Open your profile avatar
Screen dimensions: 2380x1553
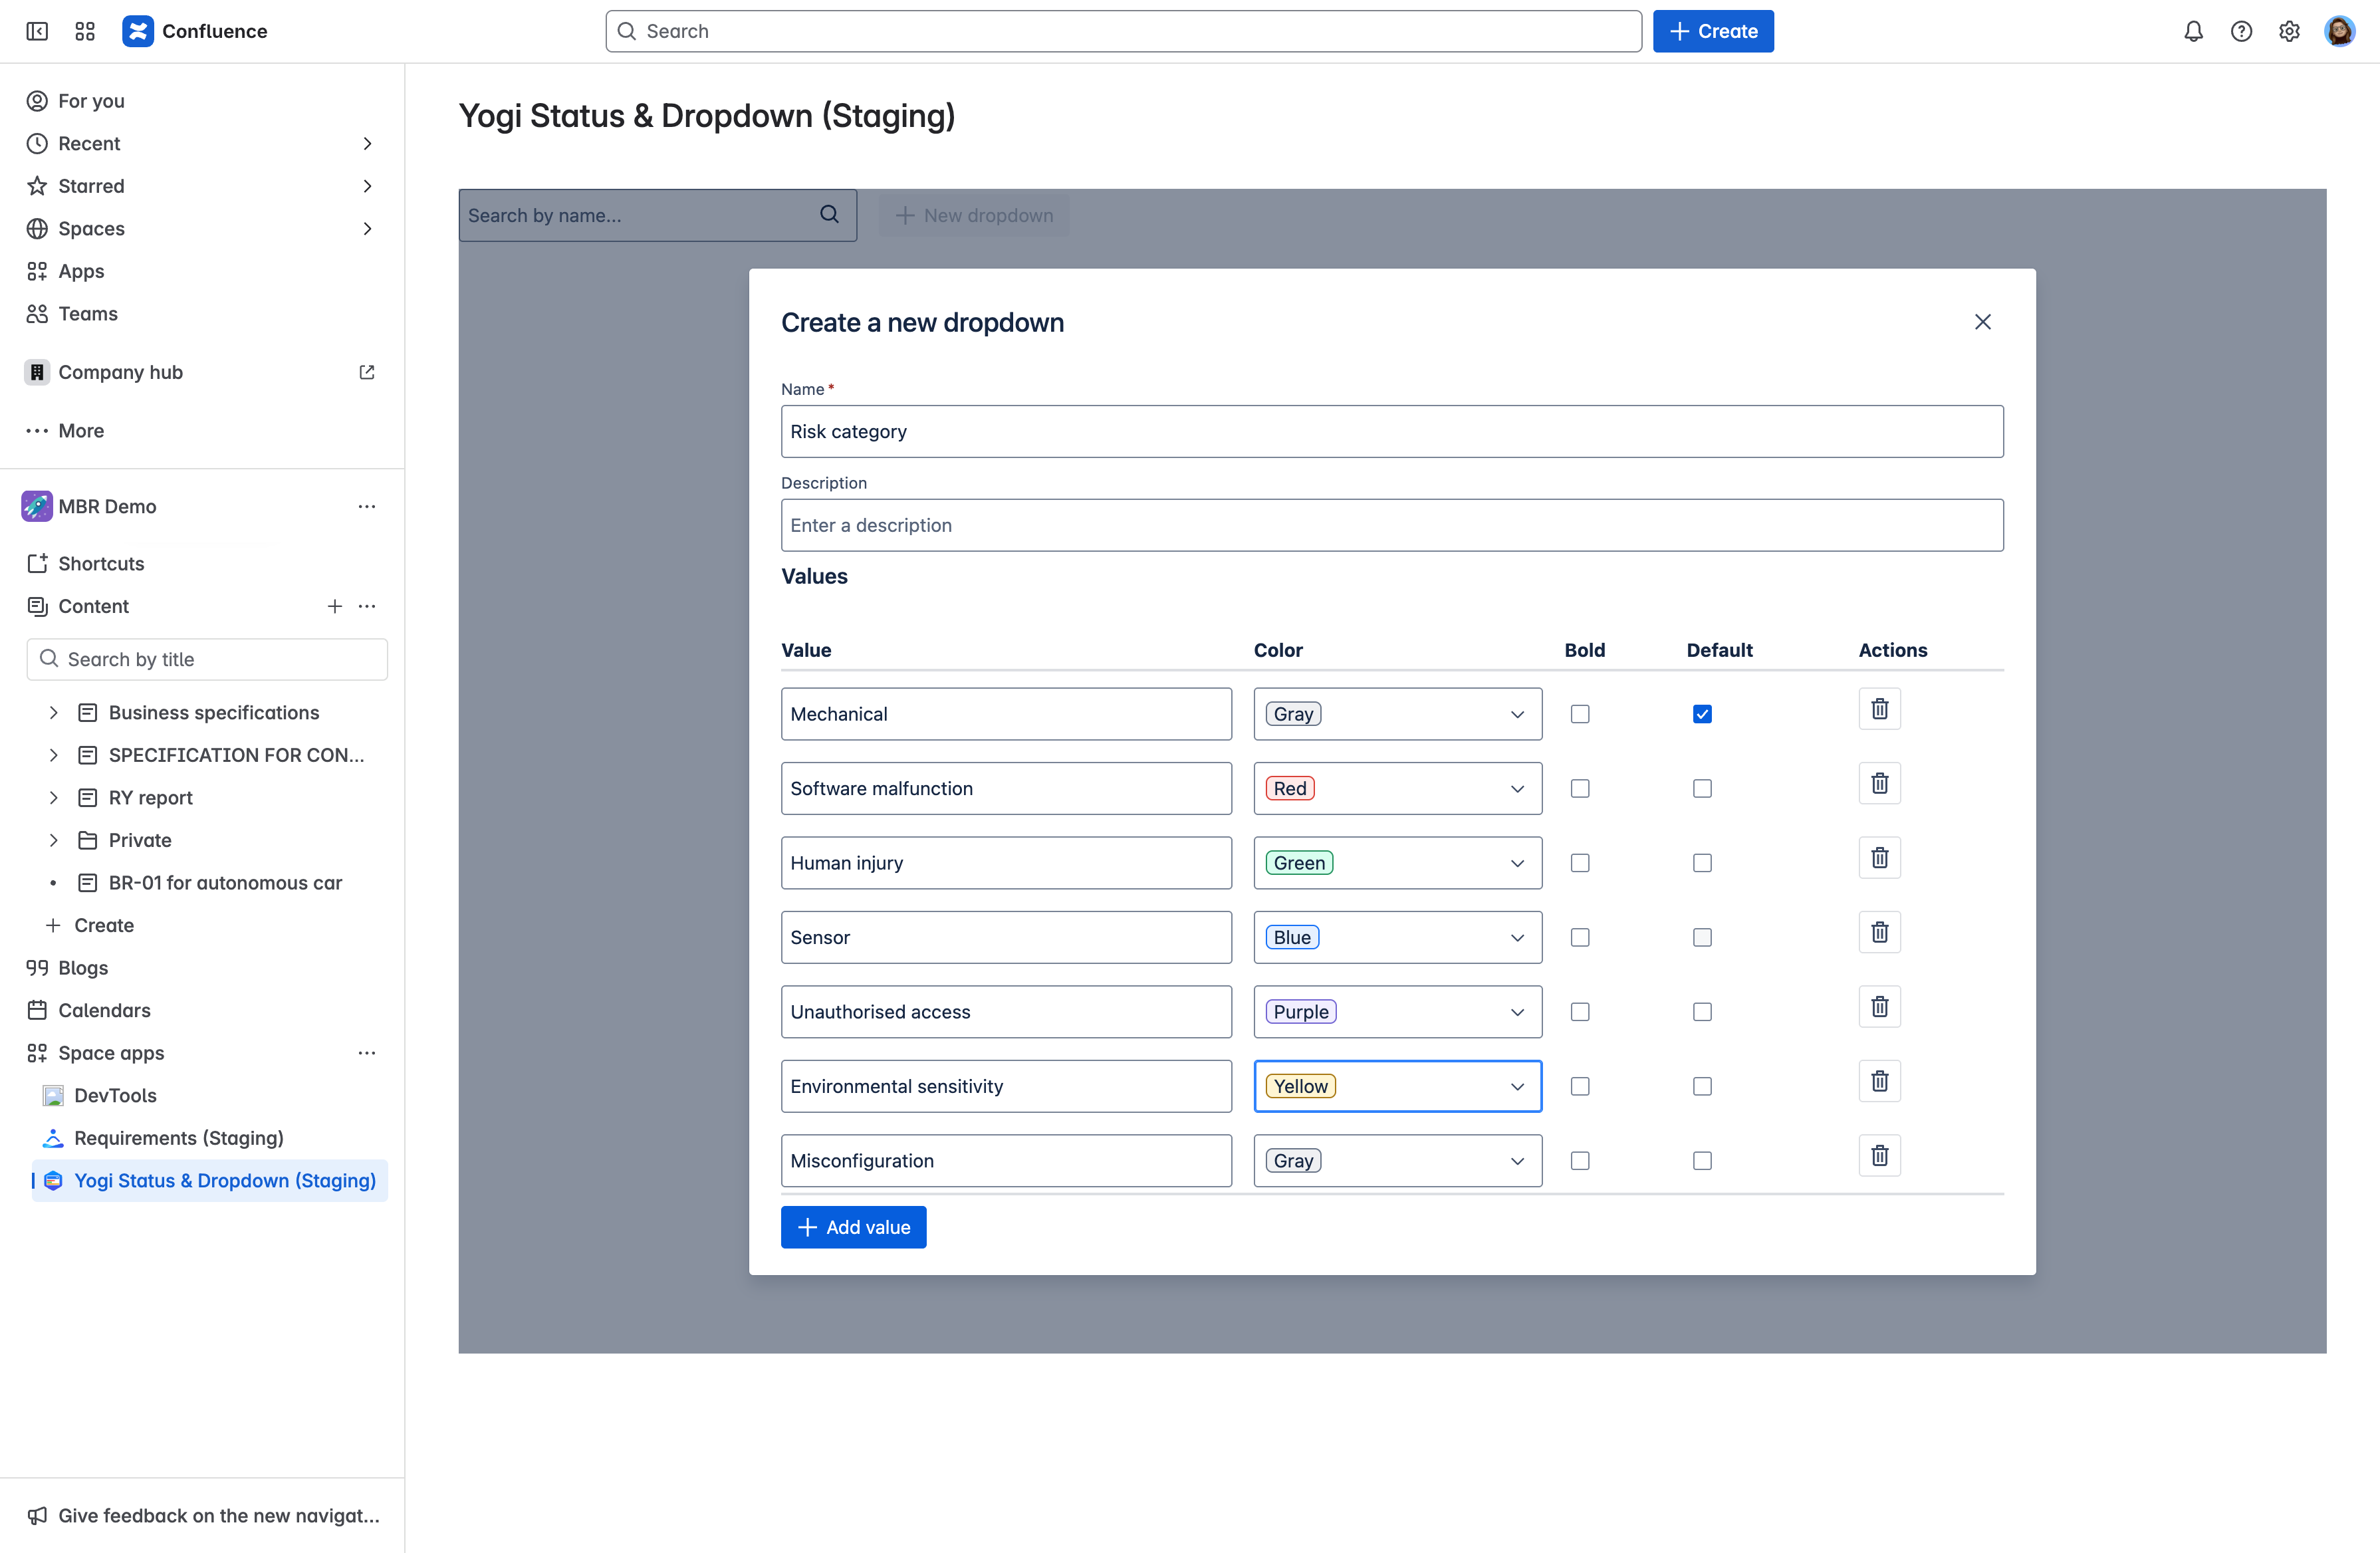2339,31
